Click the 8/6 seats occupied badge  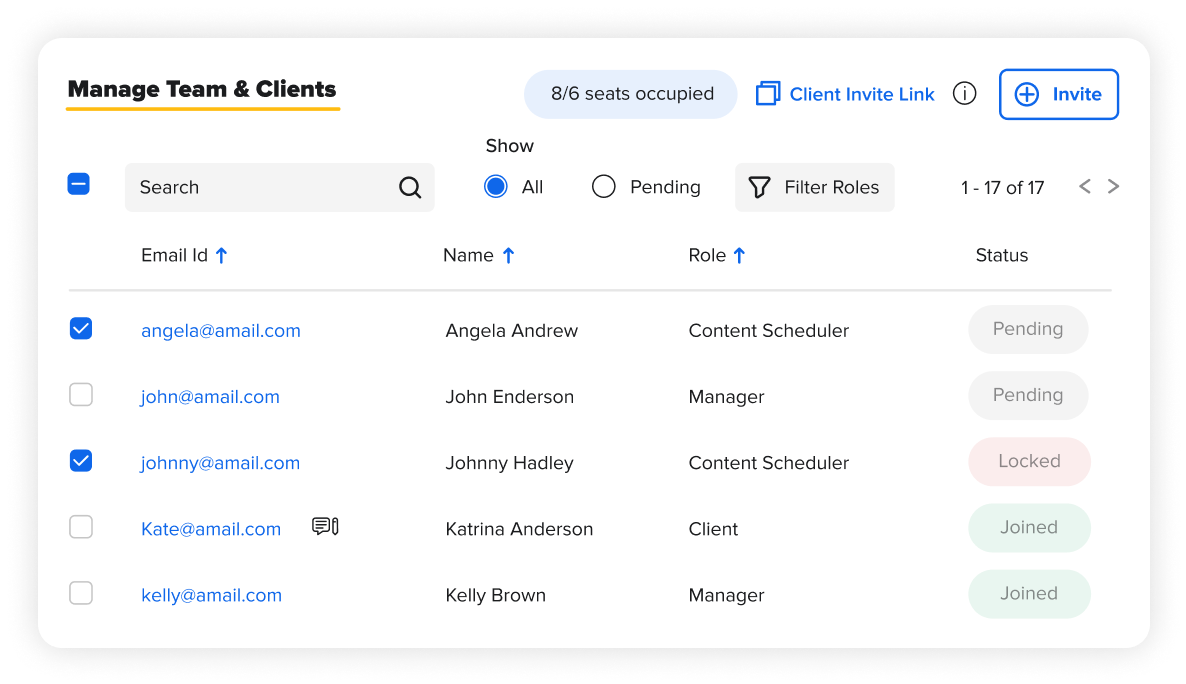[x=631, y=94]
